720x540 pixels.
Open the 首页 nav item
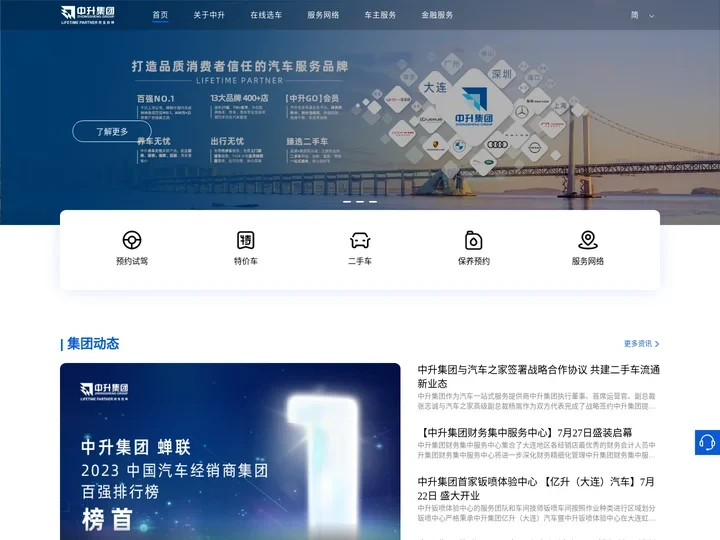coord(160,15)
